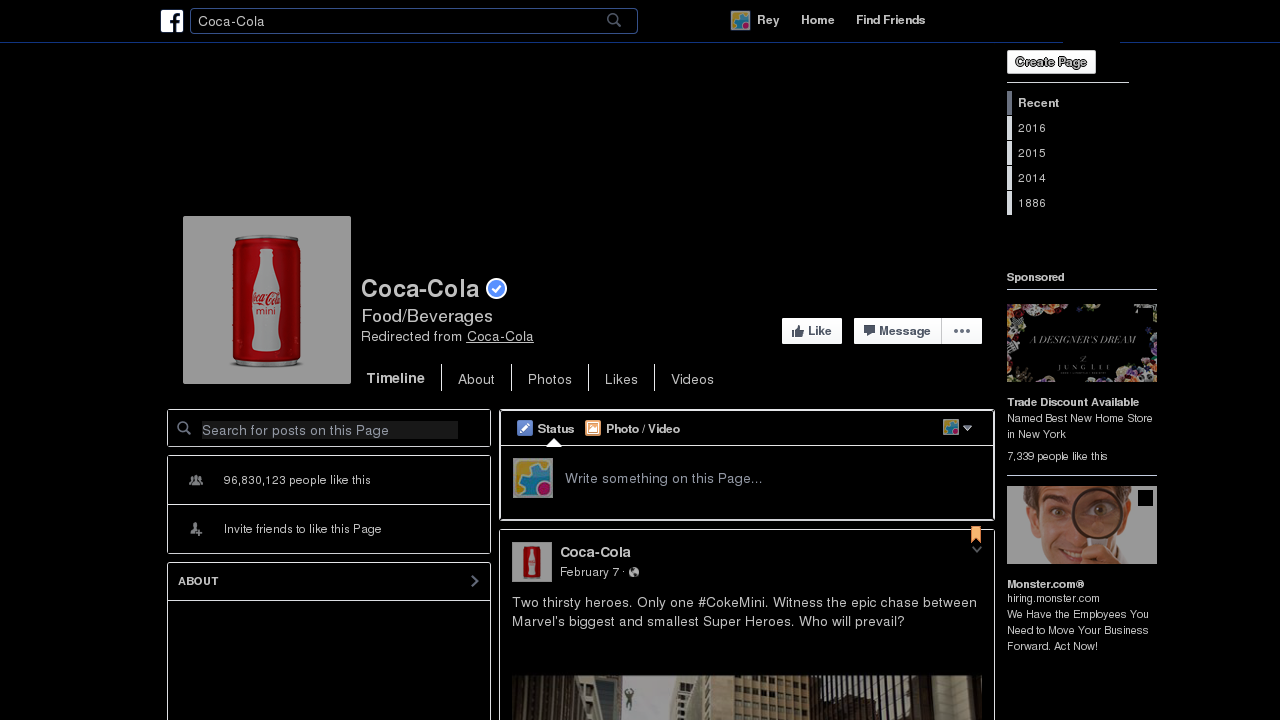The image size is (1280, 720).
Task: Open Find Friends in top navigation
Action: click(x=890, y=20)
